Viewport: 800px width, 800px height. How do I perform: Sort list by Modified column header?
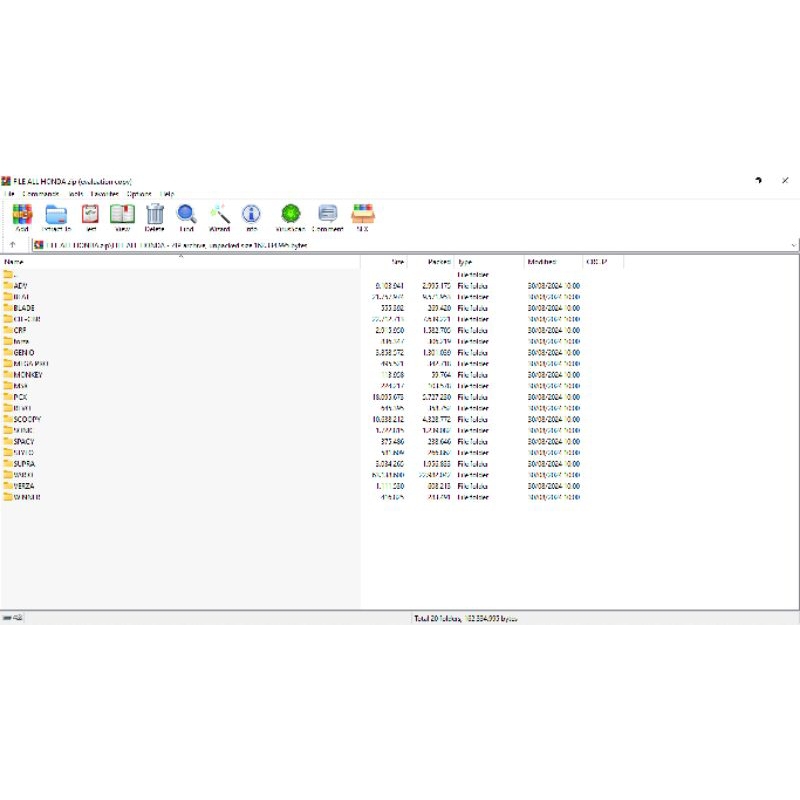541,262
